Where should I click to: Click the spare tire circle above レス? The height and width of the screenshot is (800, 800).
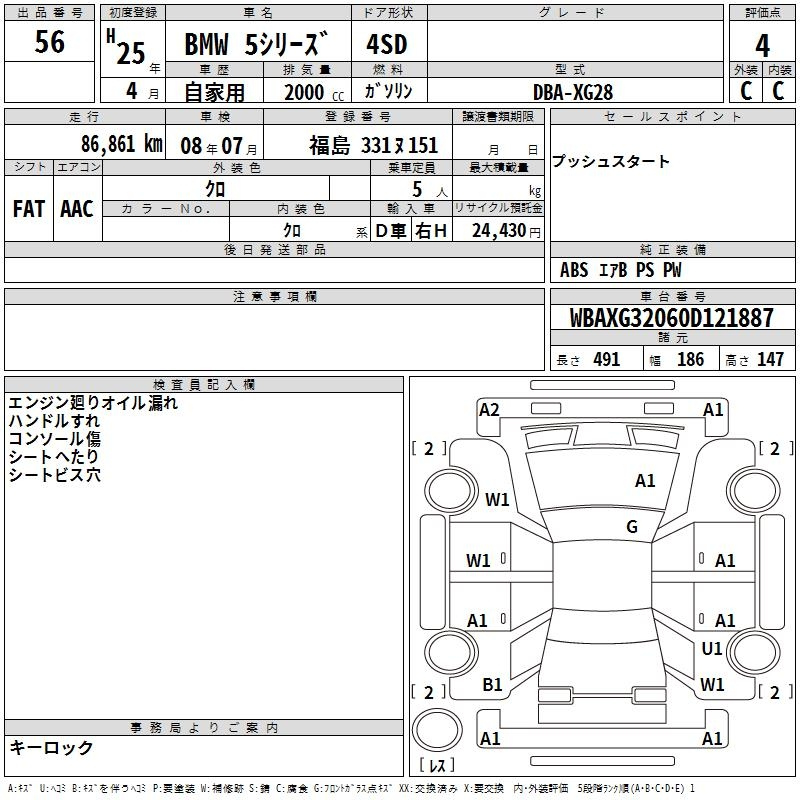[x=439, y=730]
